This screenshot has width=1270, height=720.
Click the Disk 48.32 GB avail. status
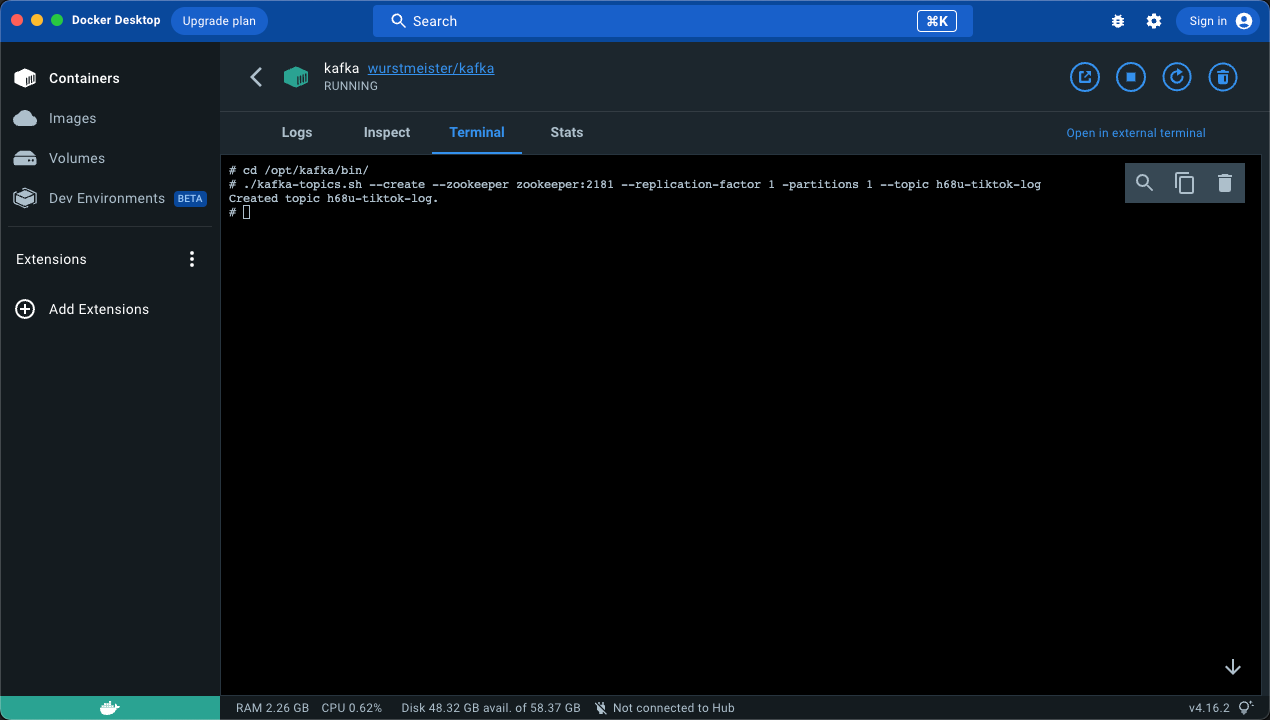click(x=491, y=708)
